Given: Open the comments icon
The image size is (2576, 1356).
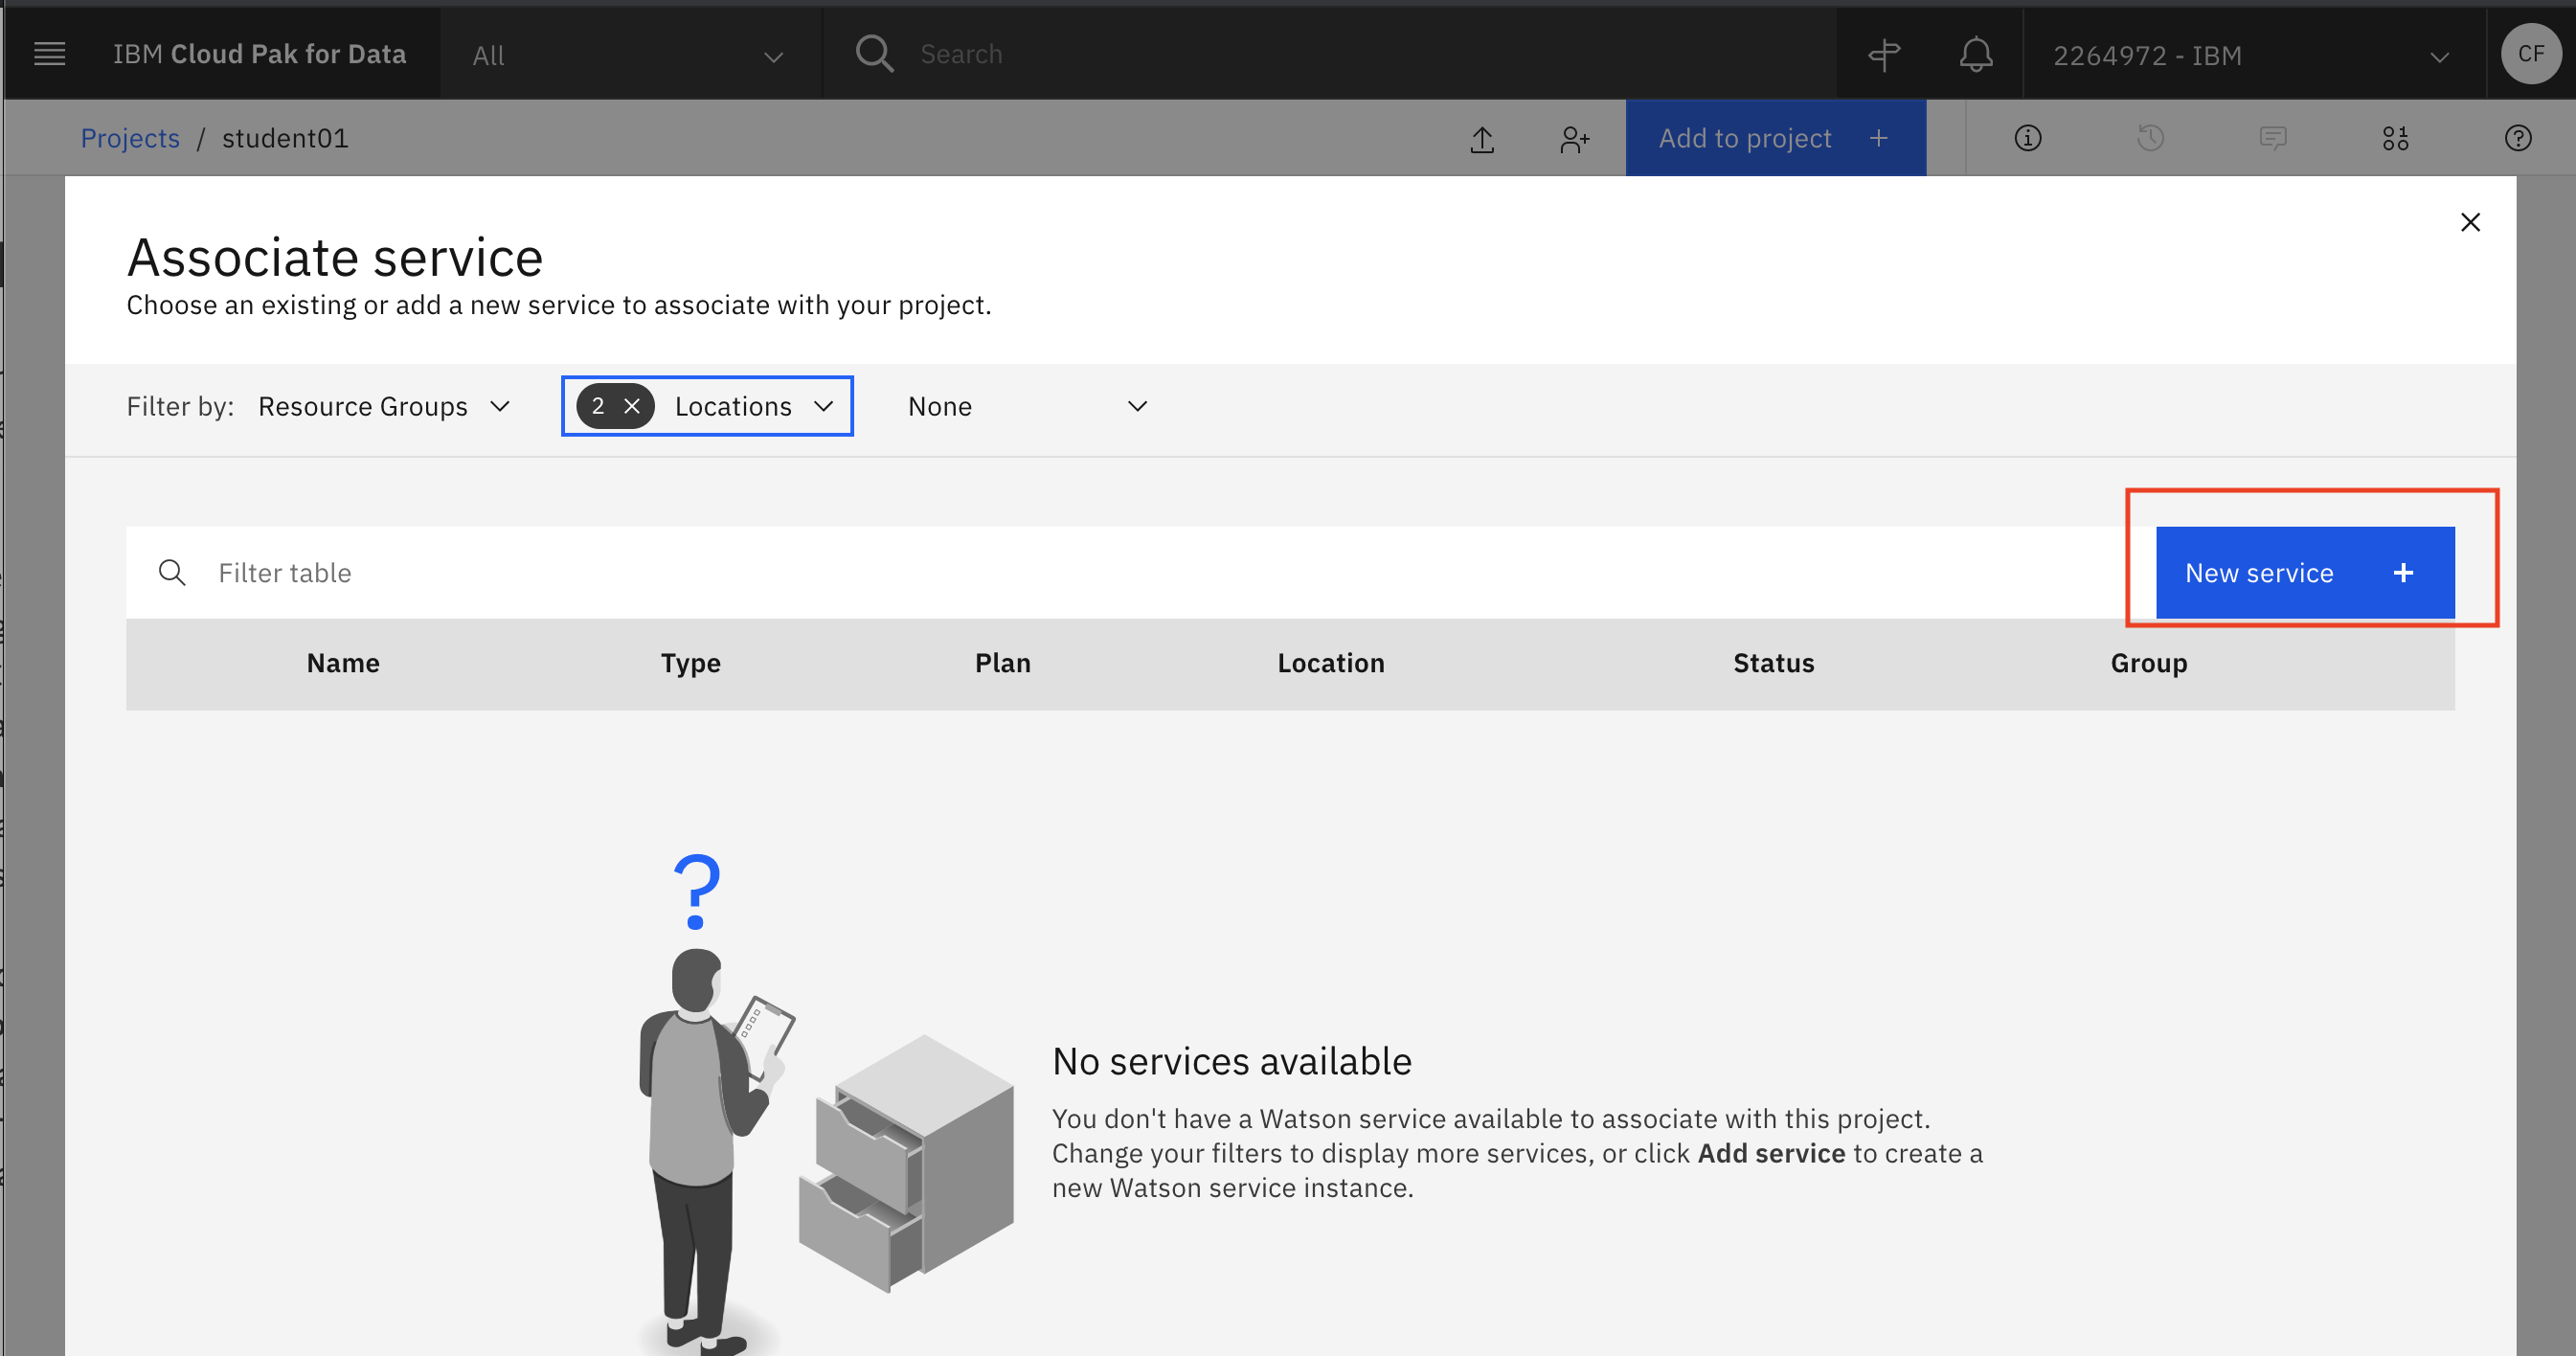Looking at the screenshot, I should point(2273,138).
